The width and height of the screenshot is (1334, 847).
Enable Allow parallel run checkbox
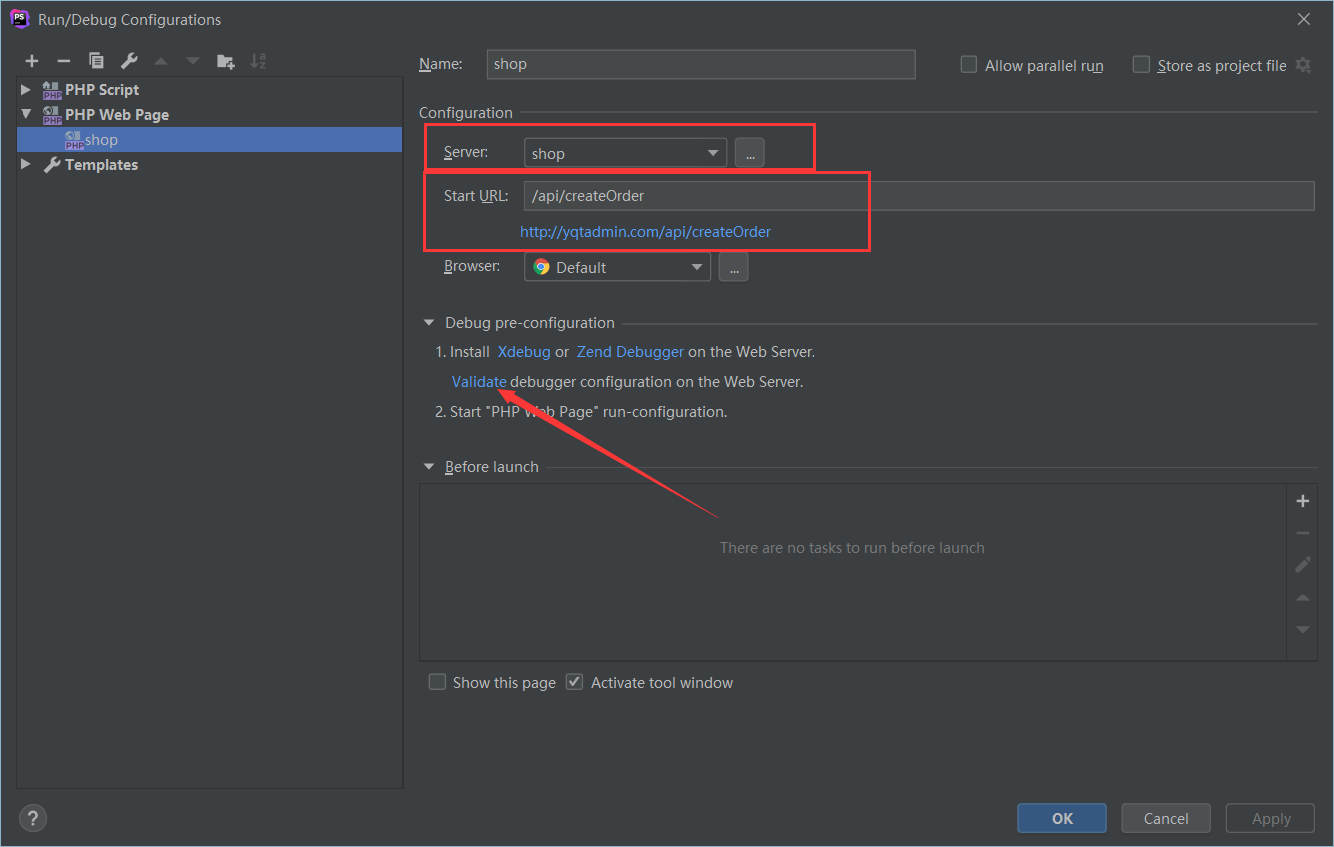pyautogui.click(x=968, y=64)
